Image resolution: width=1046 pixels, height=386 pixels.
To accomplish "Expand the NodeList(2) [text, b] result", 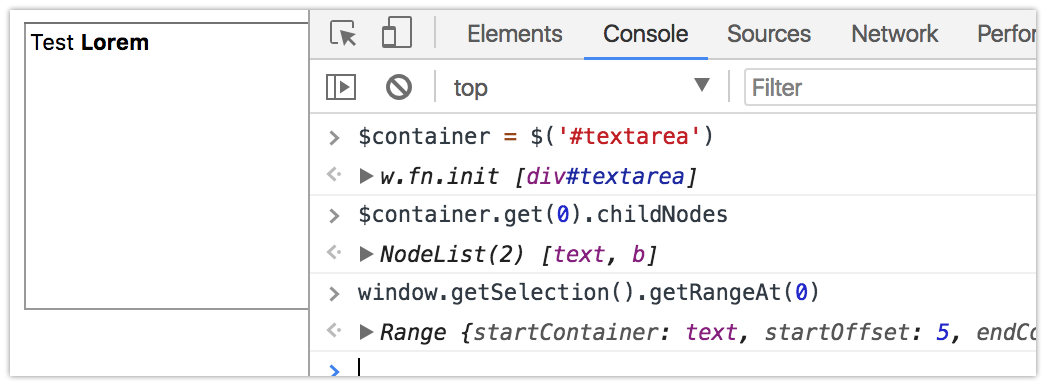I will (366, 254).
